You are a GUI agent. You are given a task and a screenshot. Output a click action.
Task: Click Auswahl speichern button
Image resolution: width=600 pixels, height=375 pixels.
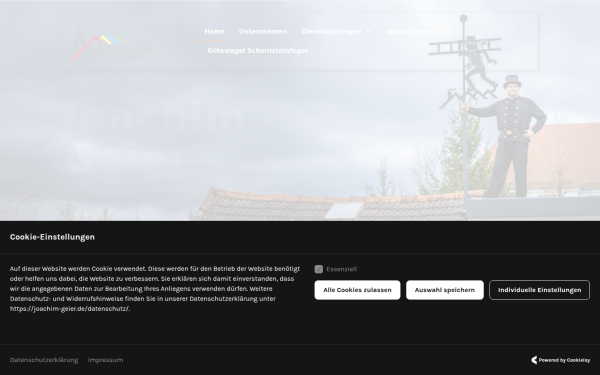point(445,290)
